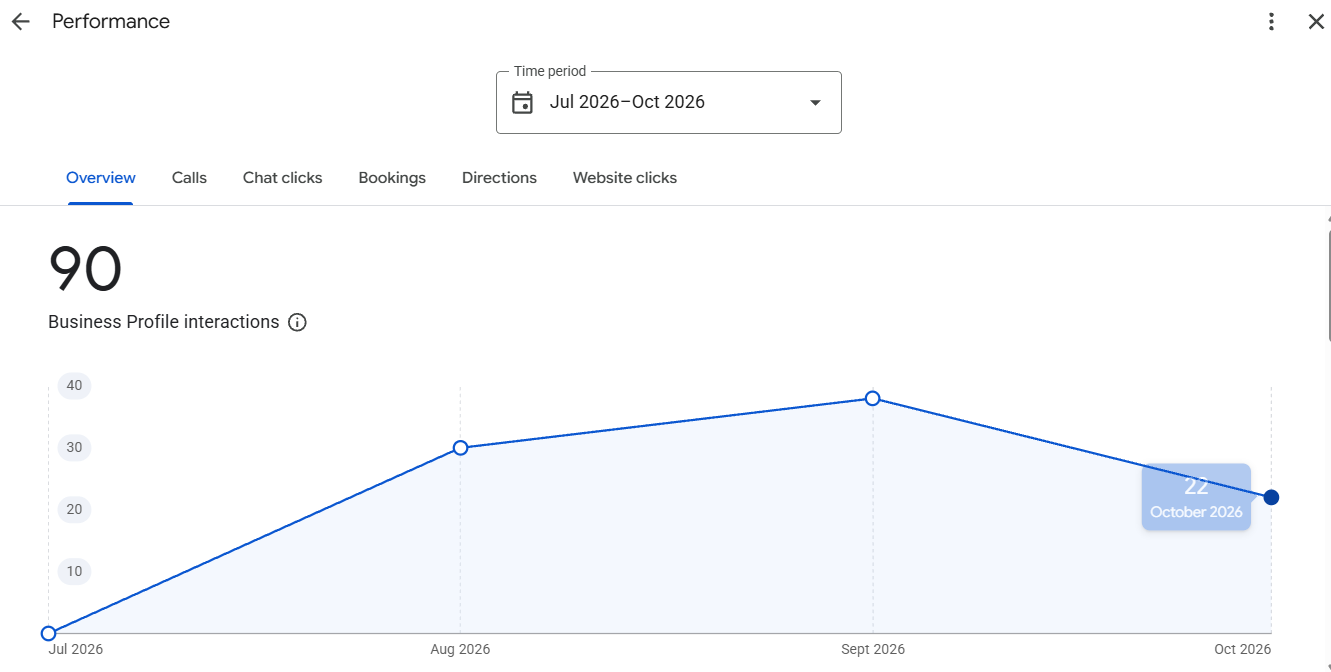Select the Overview tab

coord(101,178)
